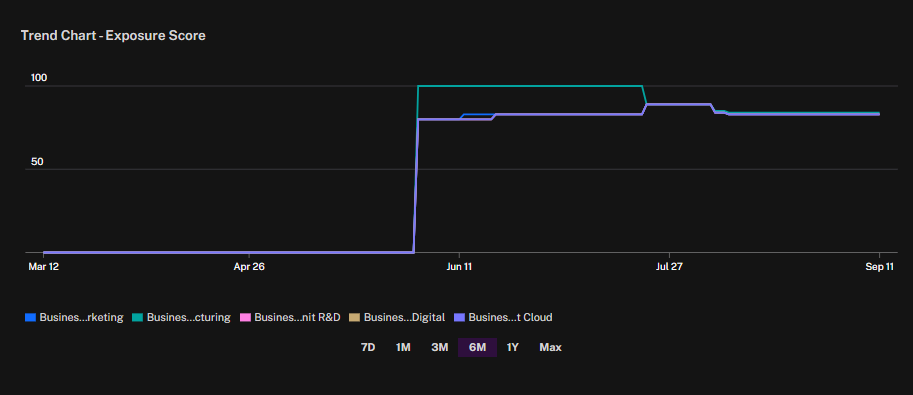The height and width of the screenshot is (395, 913).
Task: Click the blue Marketing legend swatch
Action: click(x=30, y=318)
